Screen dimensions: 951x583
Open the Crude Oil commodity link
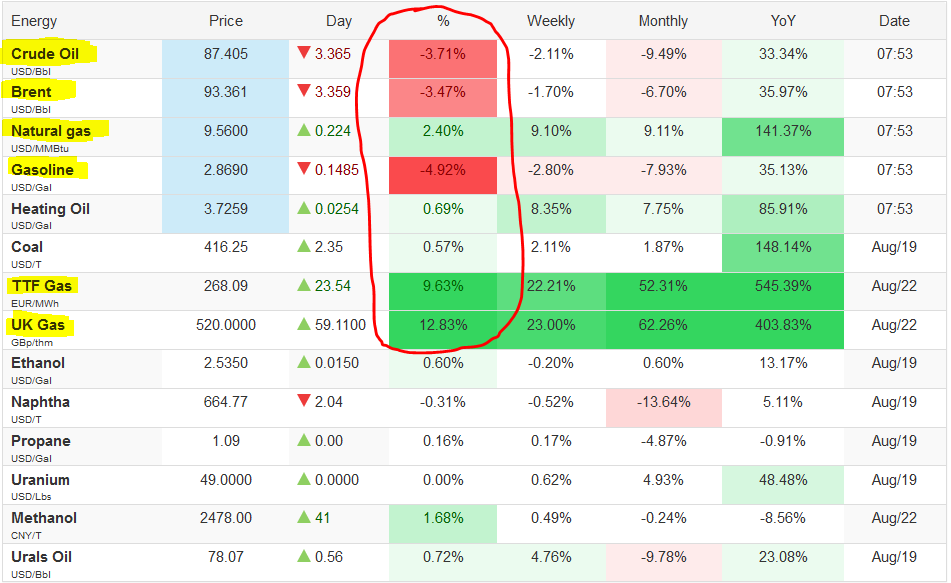coord(45,54)
